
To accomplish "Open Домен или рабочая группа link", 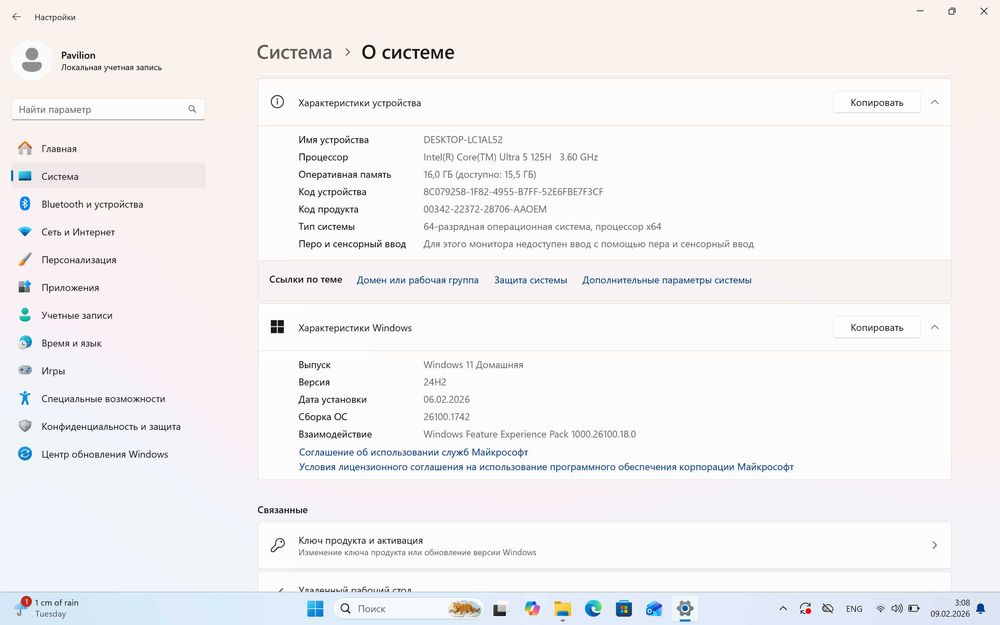I will point(417,280).
